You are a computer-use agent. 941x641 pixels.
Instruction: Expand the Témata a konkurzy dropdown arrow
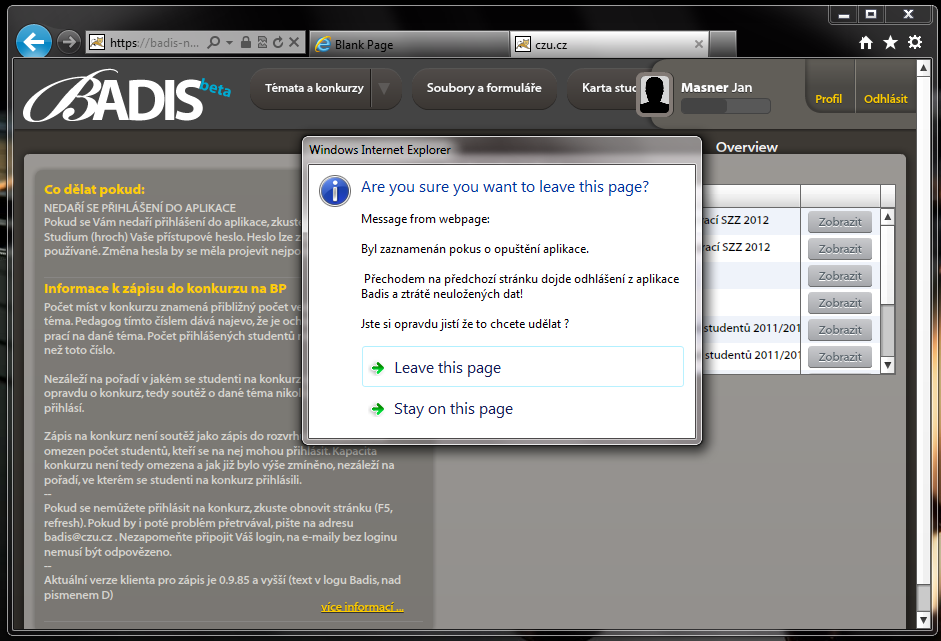[x=385, y=89]
